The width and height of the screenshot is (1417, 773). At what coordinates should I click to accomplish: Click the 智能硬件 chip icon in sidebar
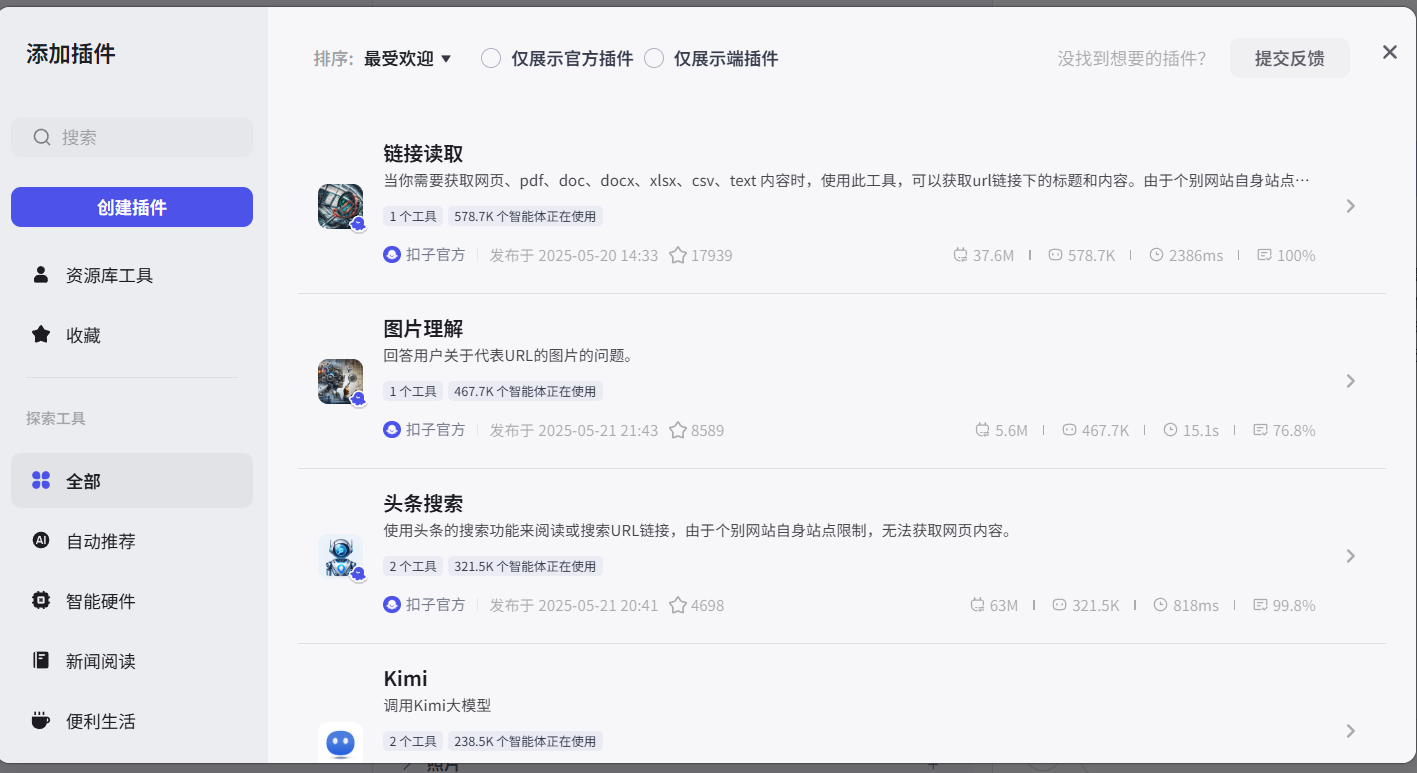point(41,601)
